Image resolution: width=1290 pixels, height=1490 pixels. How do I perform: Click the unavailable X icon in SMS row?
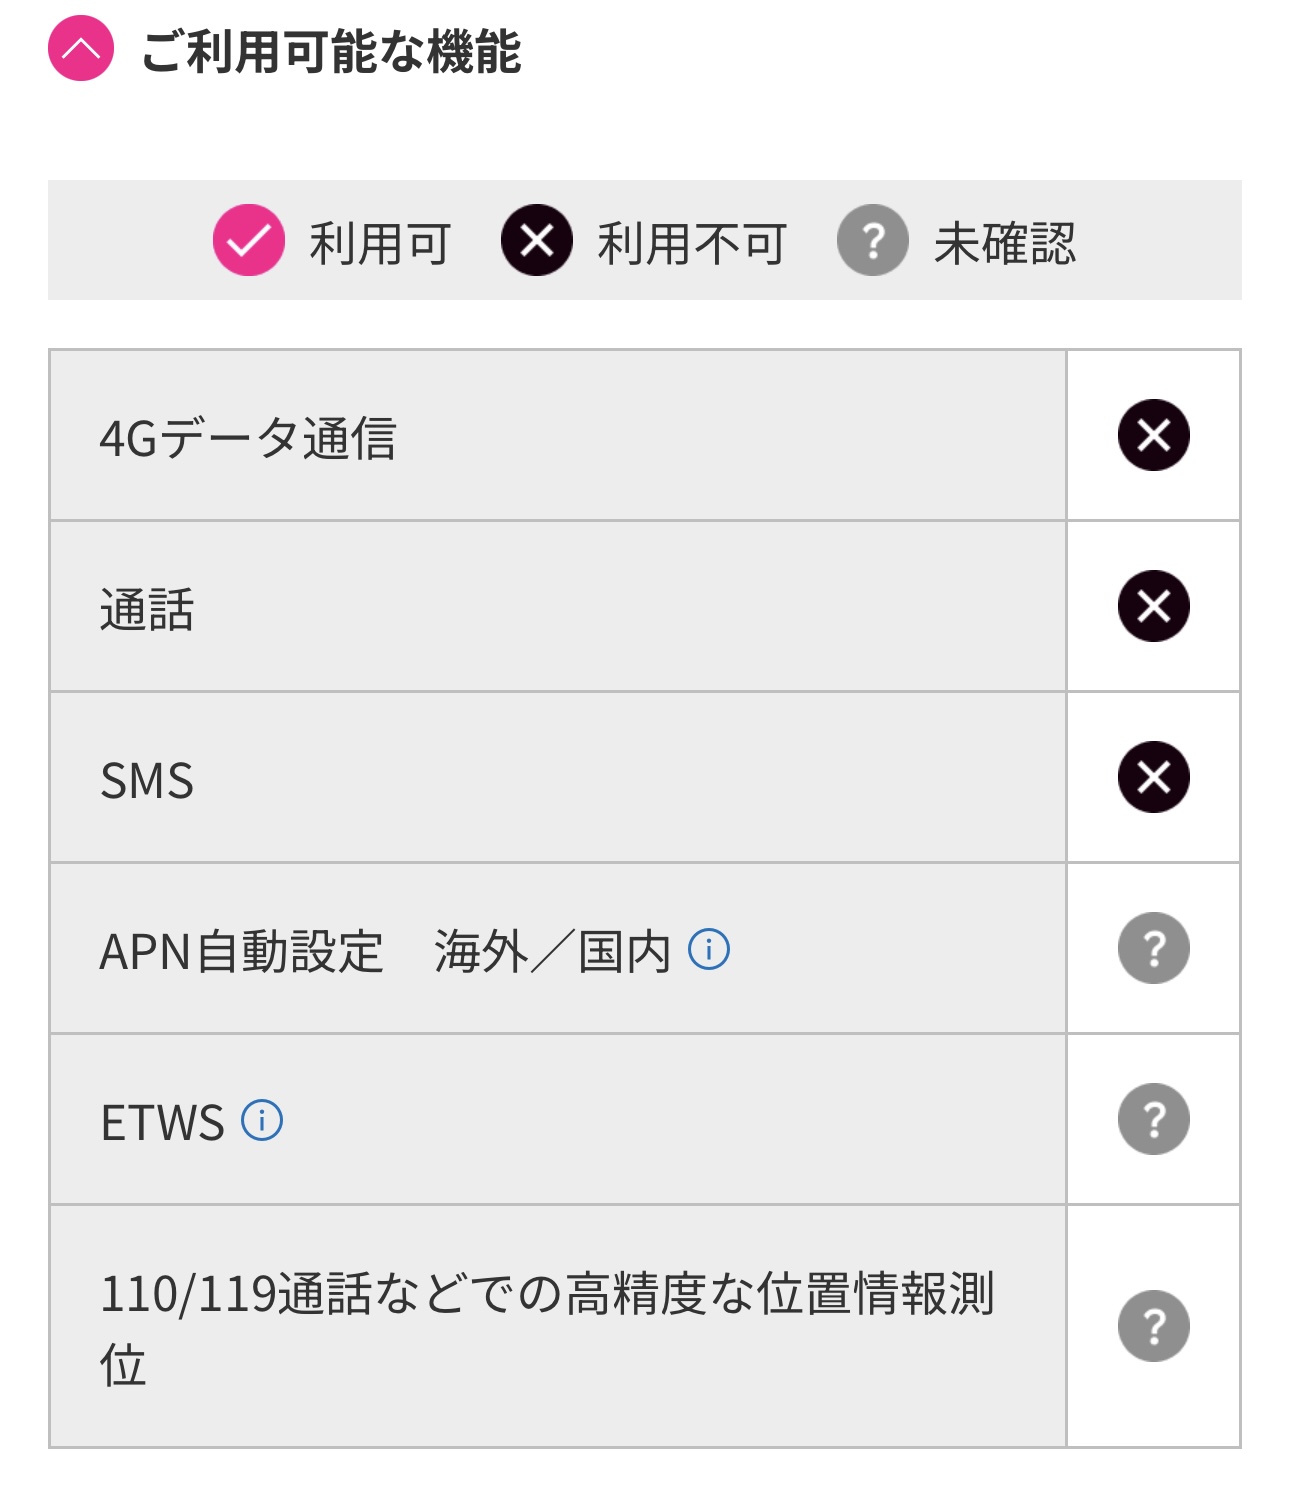pos(1154,777)
